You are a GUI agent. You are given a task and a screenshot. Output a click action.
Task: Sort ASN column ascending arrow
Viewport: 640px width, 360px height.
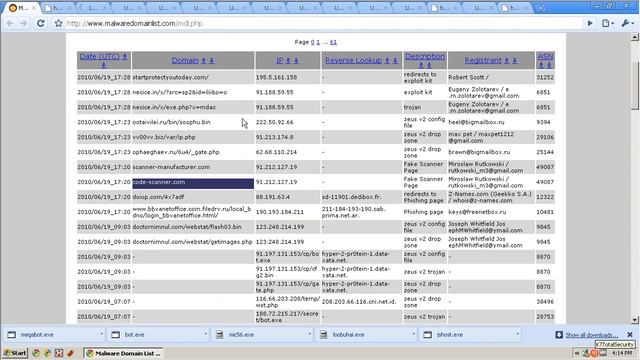pyautogui.click(x=541, y=65)
